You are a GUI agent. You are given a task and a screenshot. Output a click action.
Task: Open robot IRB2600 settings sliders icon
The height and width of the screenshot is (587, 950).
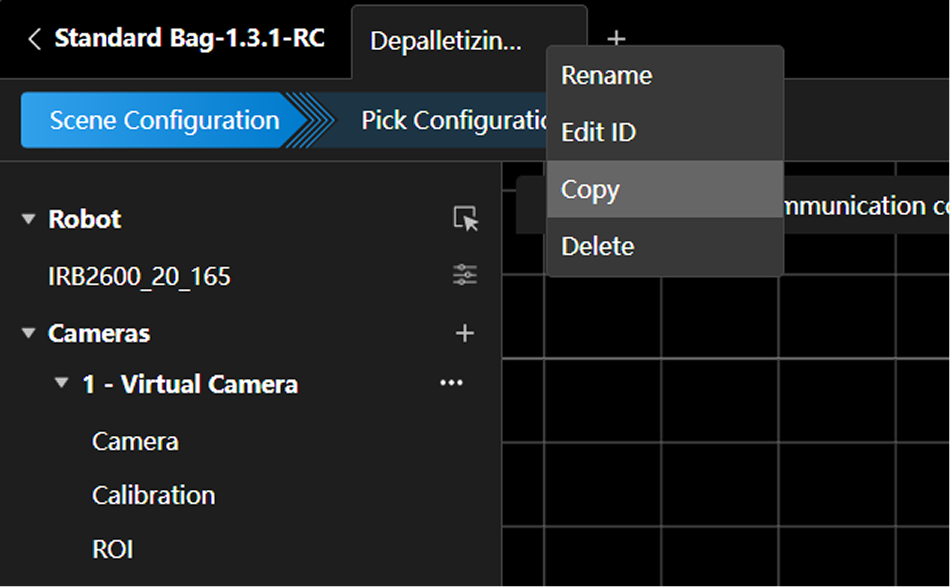point(465,275)
